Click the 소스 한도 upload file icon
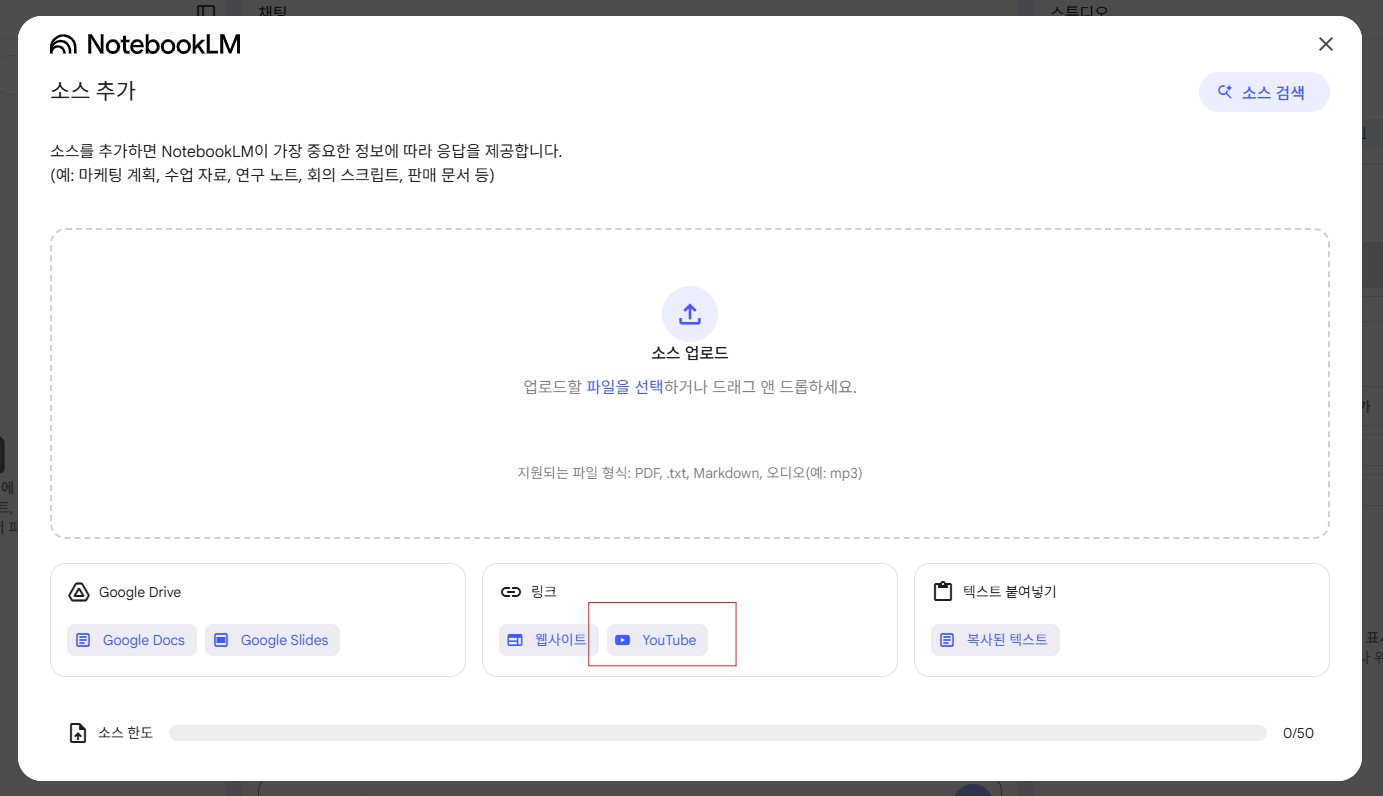1383x796 pixels. point(78,733)
